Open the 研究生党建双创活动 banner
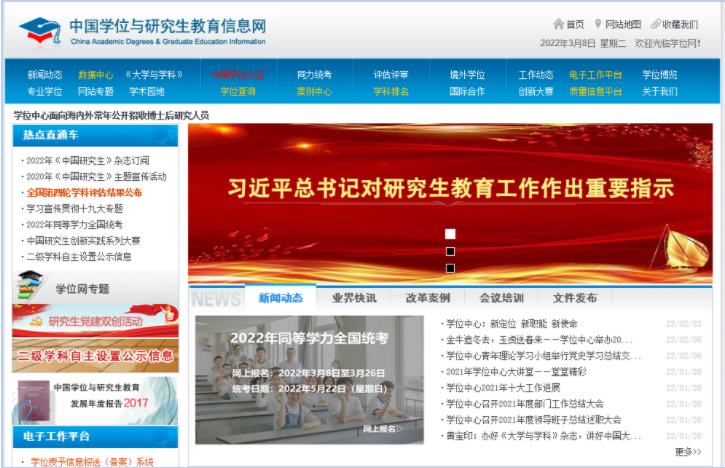Viewport: 725px width, 468px height. (x=96, y=321)
